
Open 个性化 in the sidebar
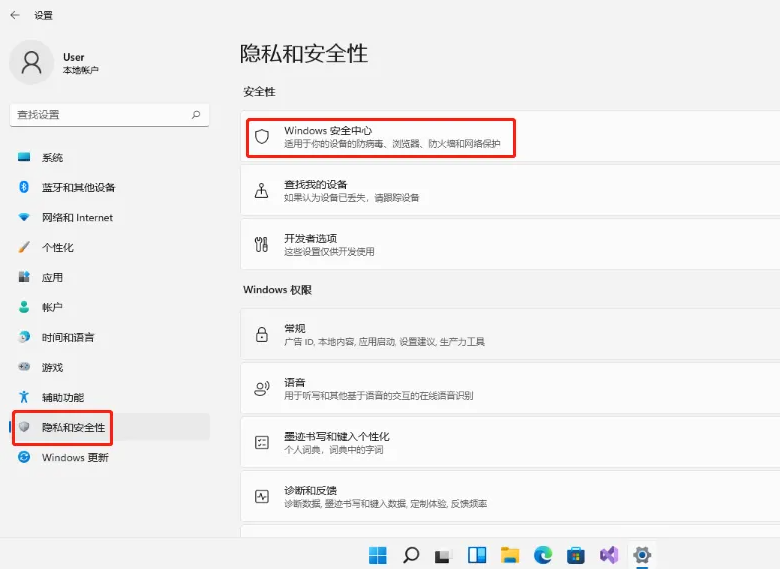109,247
